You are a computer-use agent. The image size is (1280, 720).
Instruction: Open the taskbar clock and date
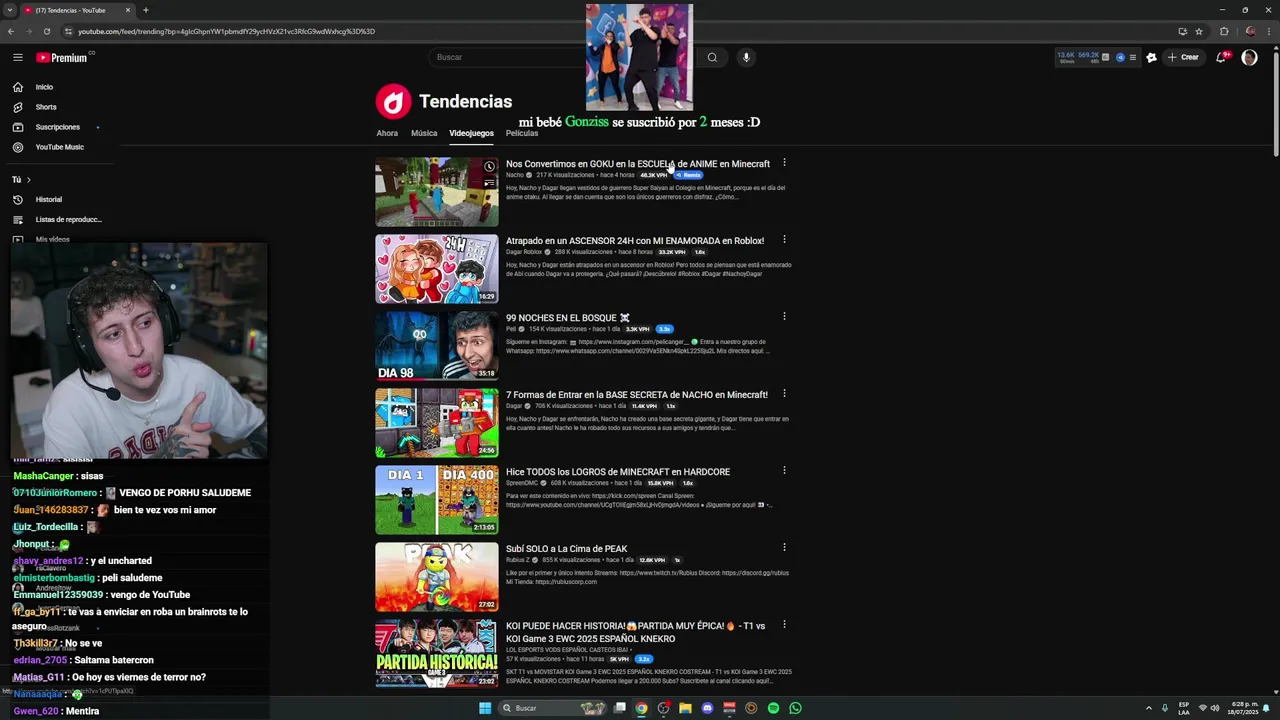point(1244,708)
